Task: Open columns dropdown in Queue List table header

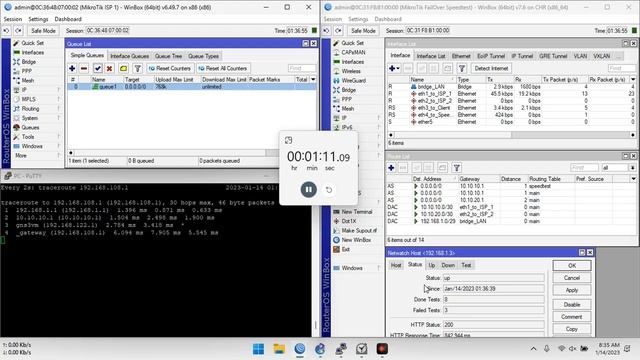Action: coord(313,80)
